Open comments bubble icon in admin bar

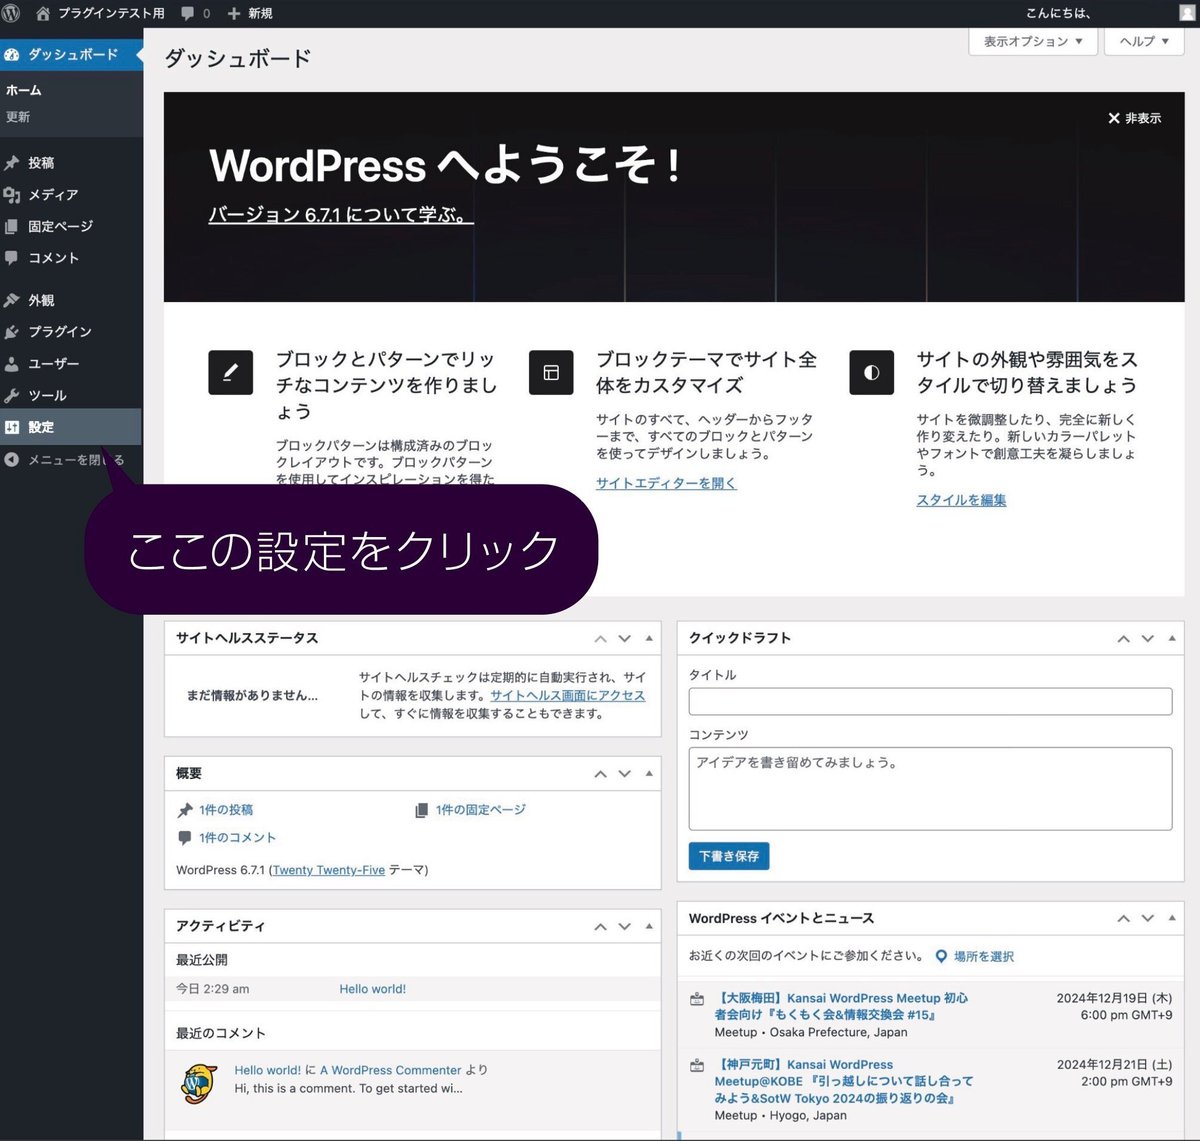(188, 13)
